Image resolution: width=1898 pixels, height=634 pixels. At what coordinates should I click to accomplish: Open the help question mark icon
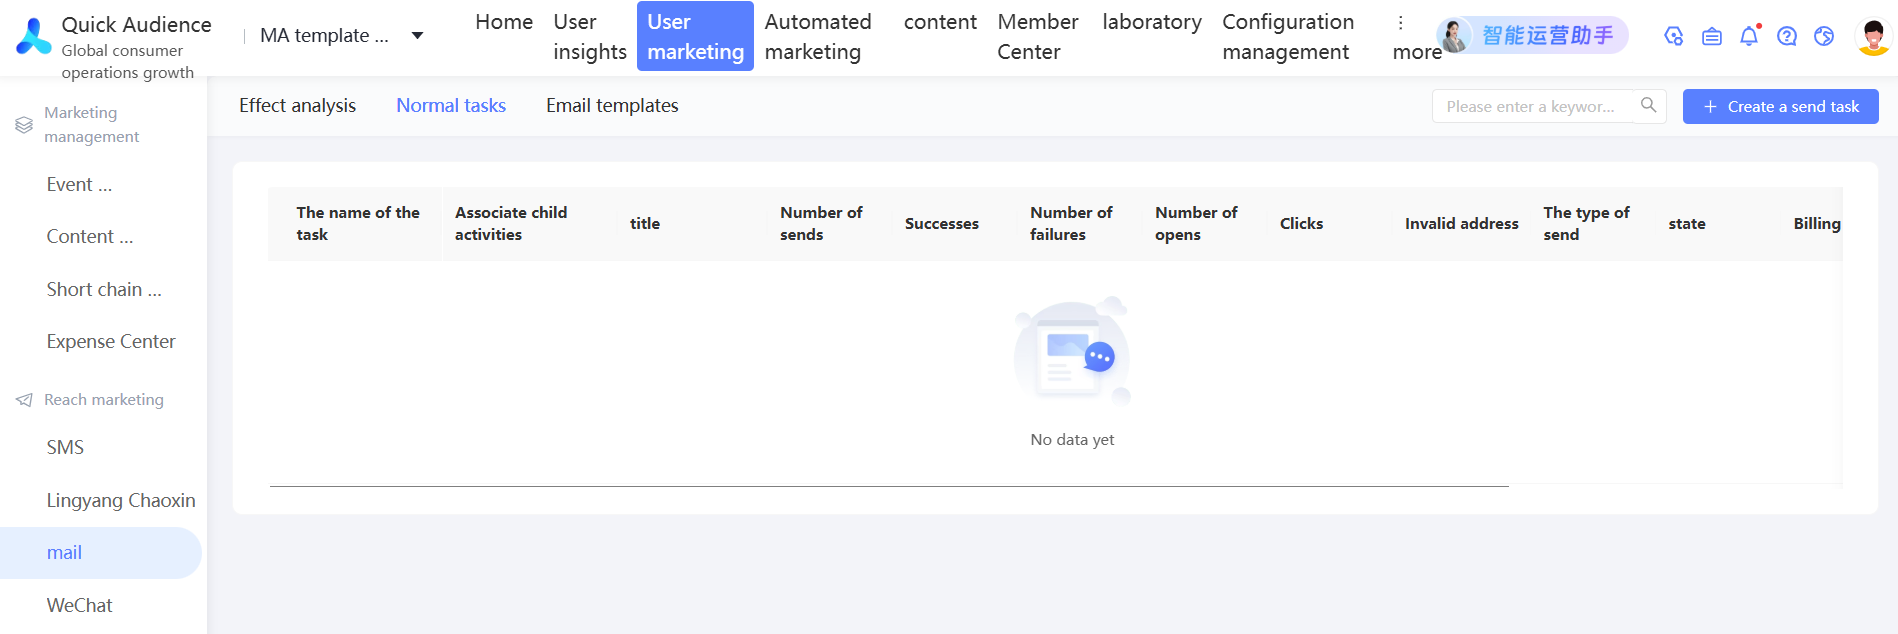(1787, 36)
